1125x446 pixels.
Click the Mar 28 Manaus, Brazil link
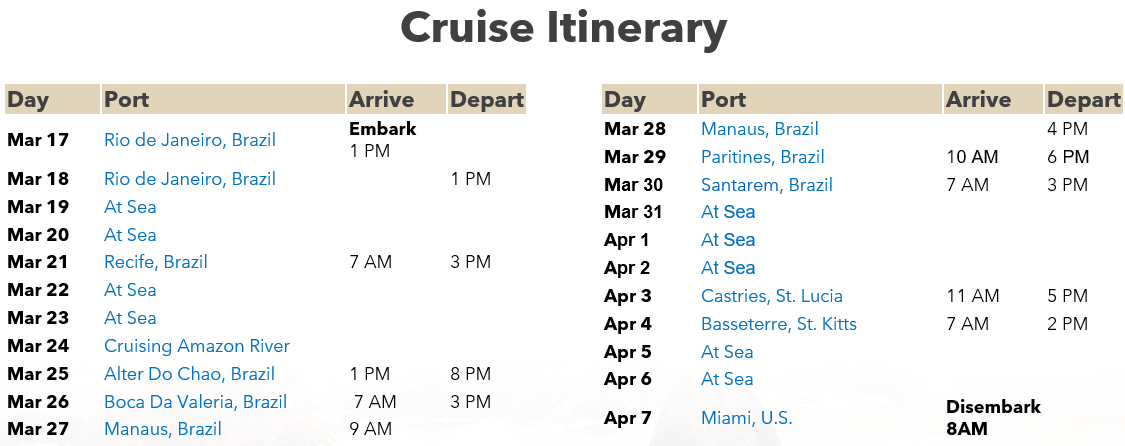(759, 129)
